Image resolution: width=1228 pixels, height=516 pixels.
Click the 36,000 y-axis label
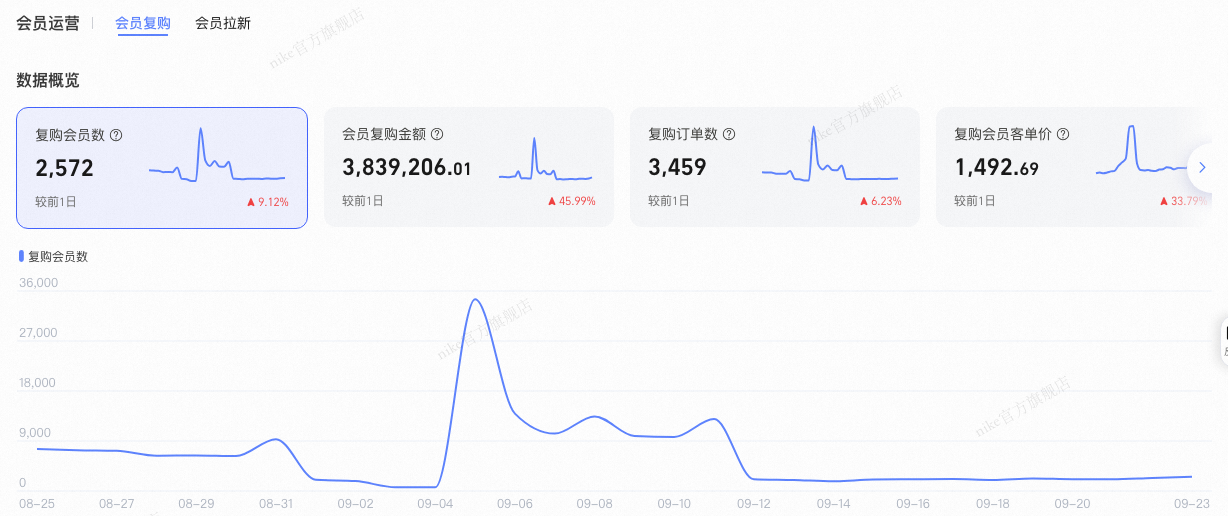(38, 283)
